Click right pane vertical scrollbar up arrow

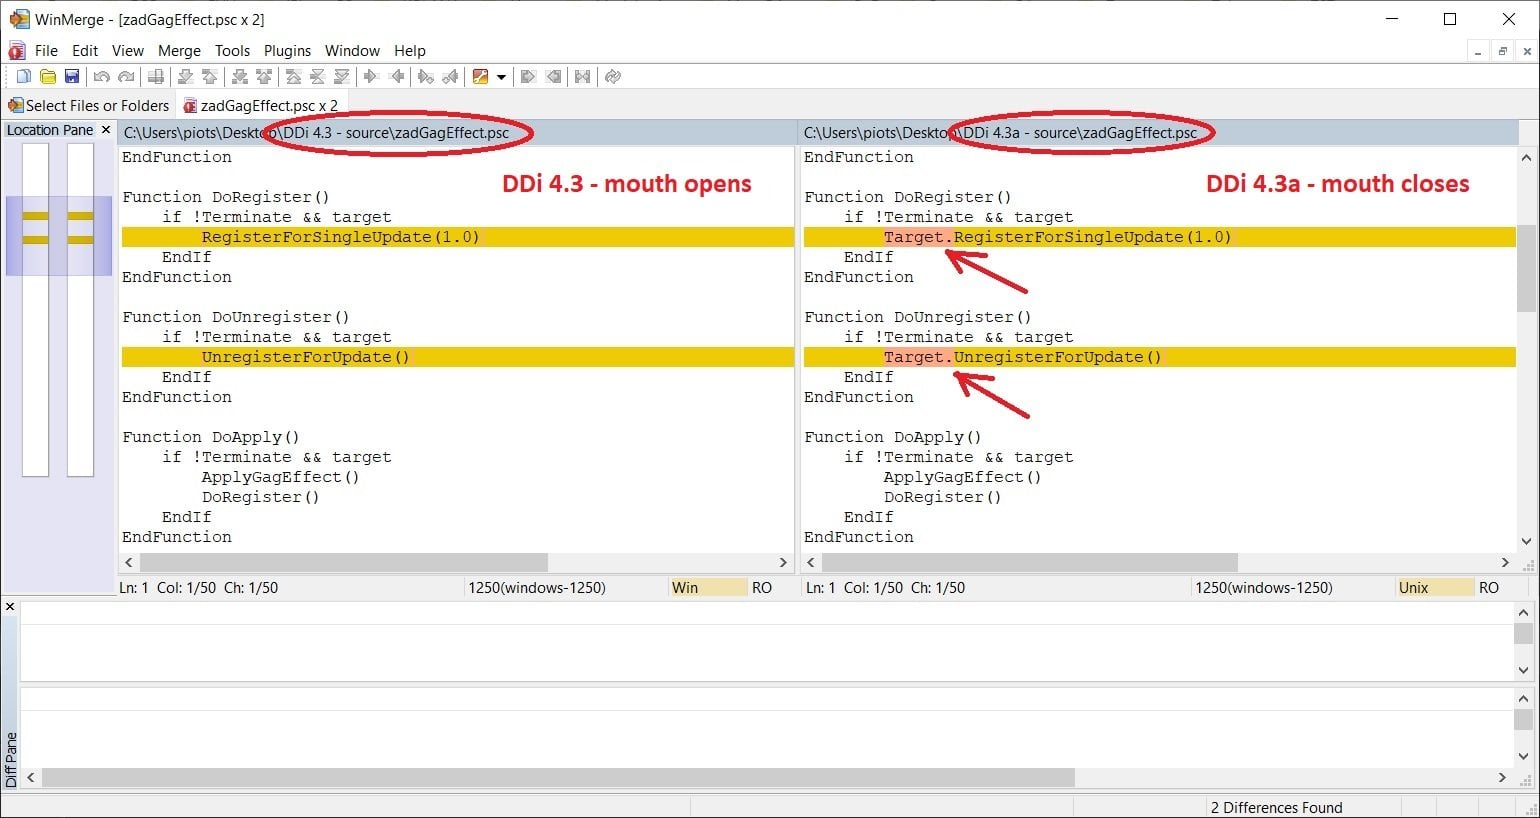(x=1526, y=157)
